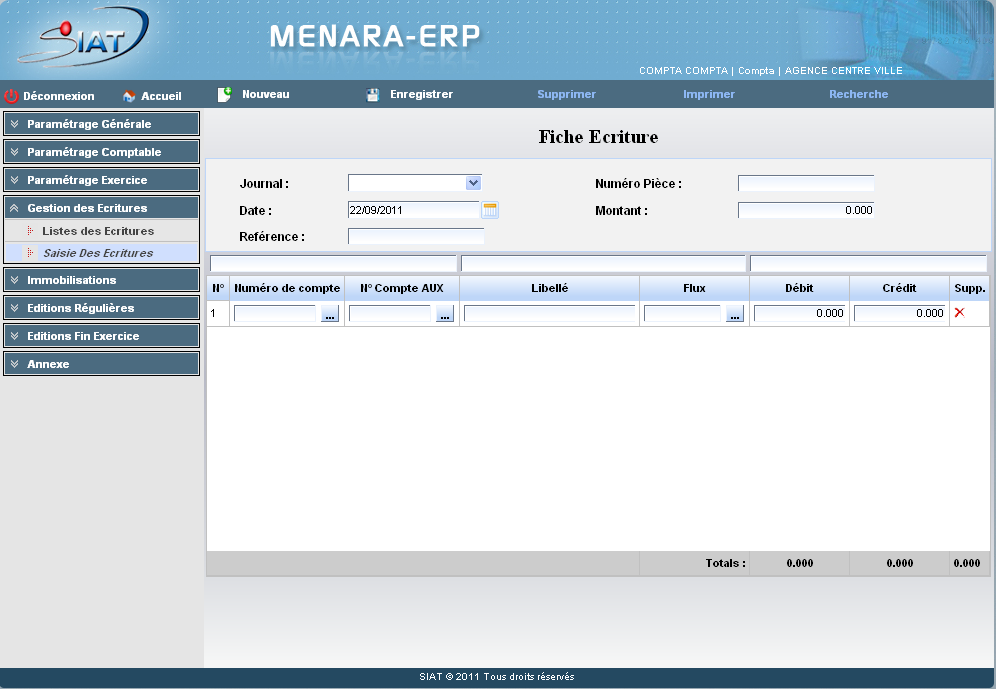Focus the Libellé field in row 1
Screen dimensions: 996x689
[549, 313]
